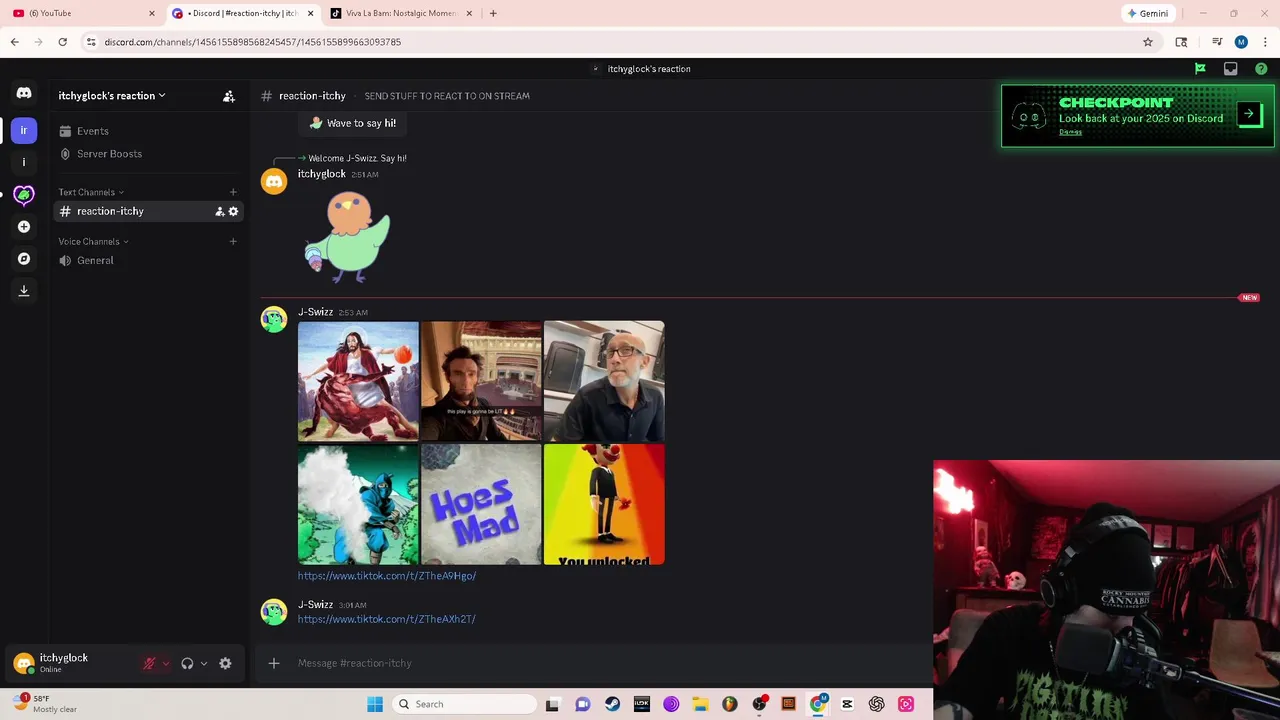The width and height of the screenshot is (1280, 720).
Task: Collapse the Text Channels category
Action: click(x=91, y=192)
